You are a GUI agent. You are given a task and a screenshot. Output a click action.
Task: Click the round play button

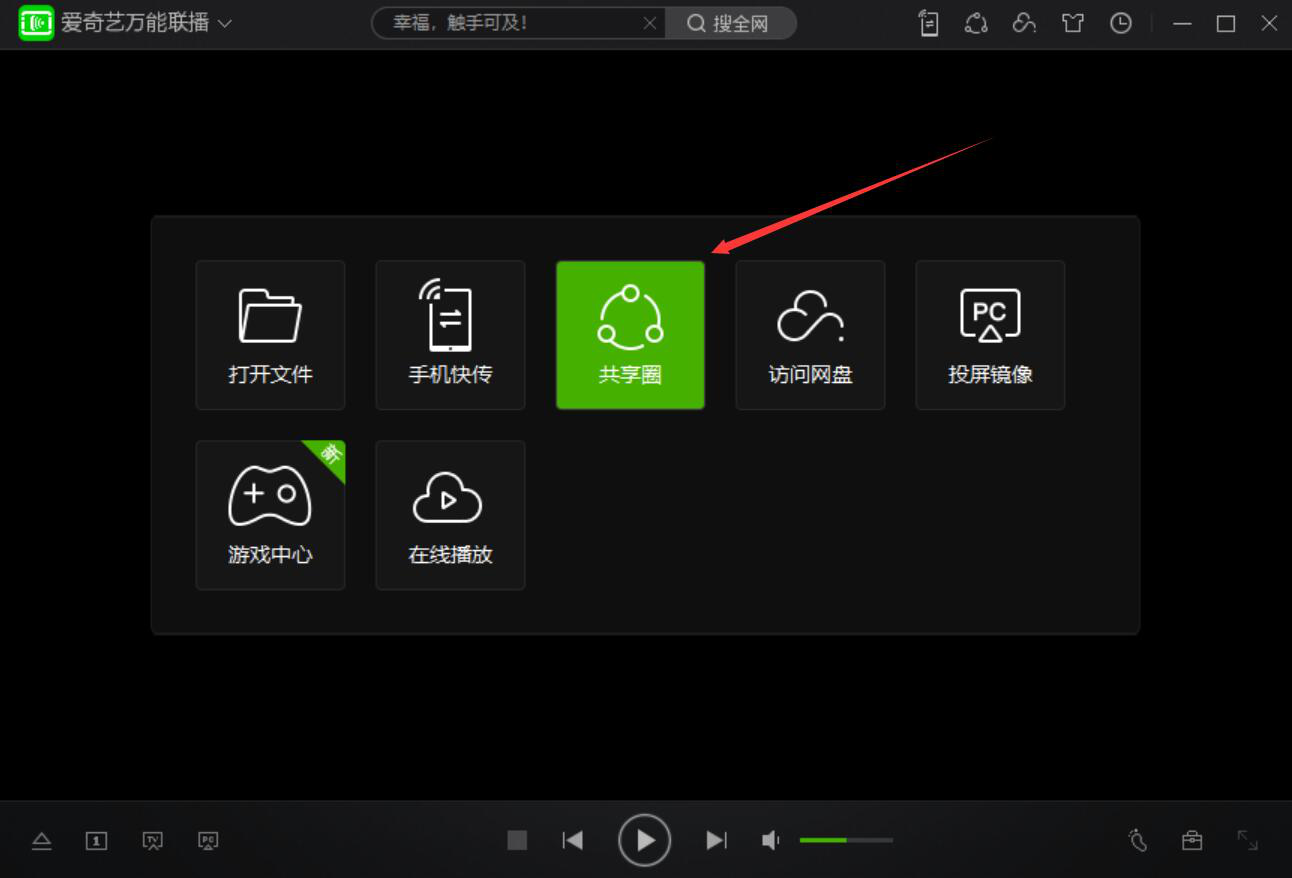click(645, 840)
